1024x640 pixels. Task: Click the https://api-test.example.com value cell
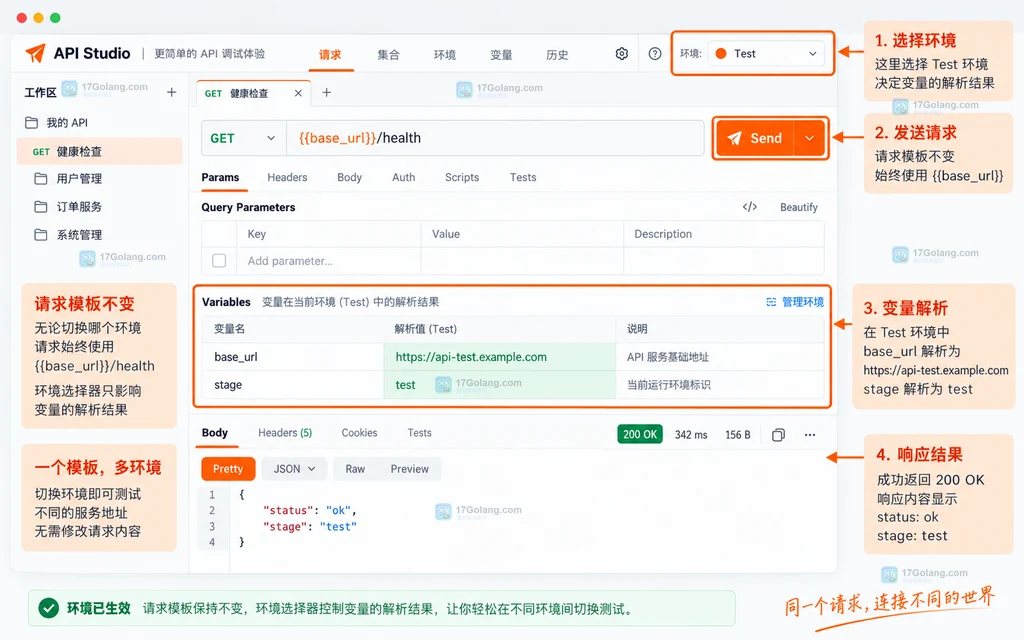pos(500,357)
